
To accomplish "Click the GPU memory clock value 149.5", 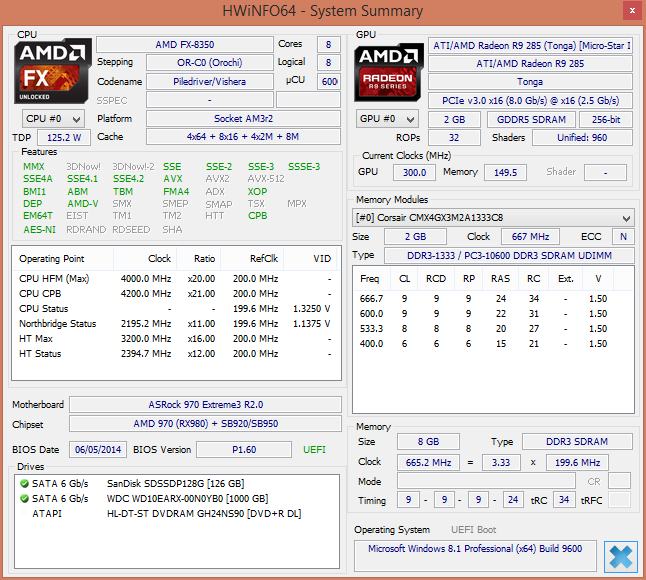I will tap(505, 172).
